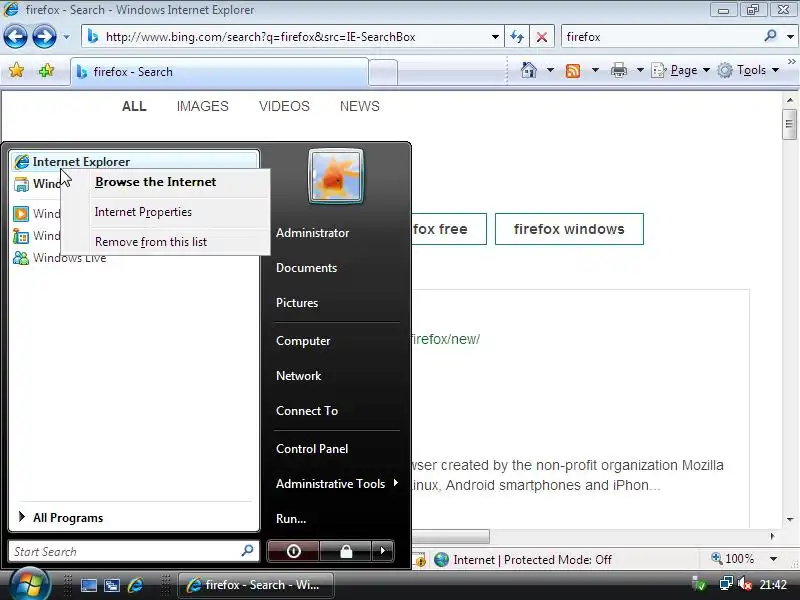Open the Page menu
Image resolution: width=800 pixels, height=600 pixels.
[x=681, y=70]
